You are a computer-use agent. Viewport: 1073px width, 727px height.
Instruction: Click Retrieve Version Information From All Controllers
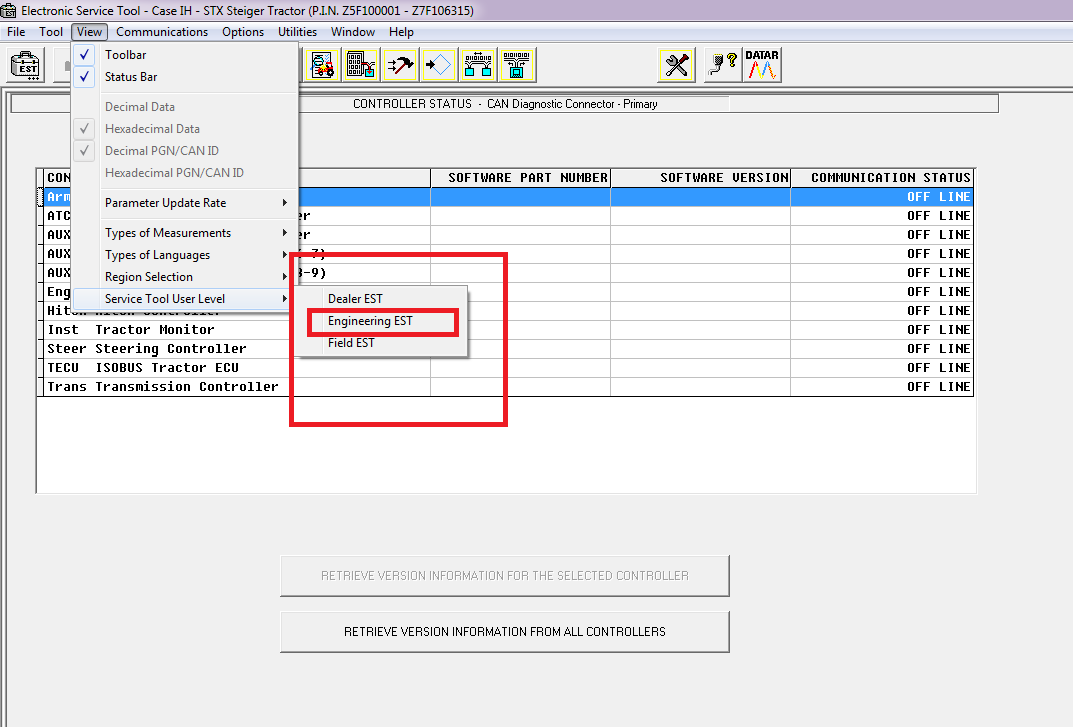pos(504,631)
